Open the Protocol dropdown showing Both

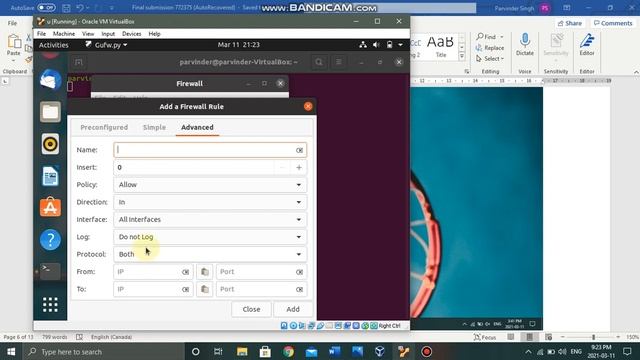210,254
